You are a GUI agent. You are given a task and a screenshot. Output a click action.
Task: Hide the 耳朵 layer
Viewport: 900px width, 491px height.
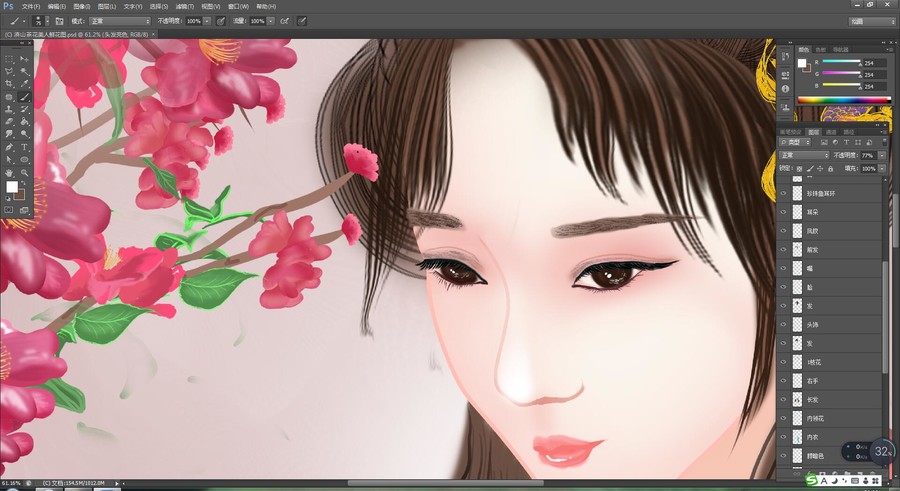(x=783, y=212)
